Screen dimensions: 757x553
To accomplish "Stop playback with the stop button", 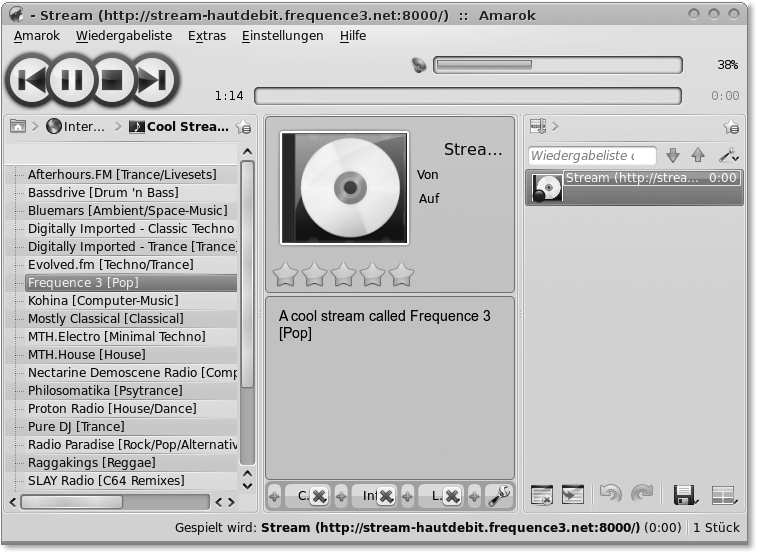I will coord(111,80).
